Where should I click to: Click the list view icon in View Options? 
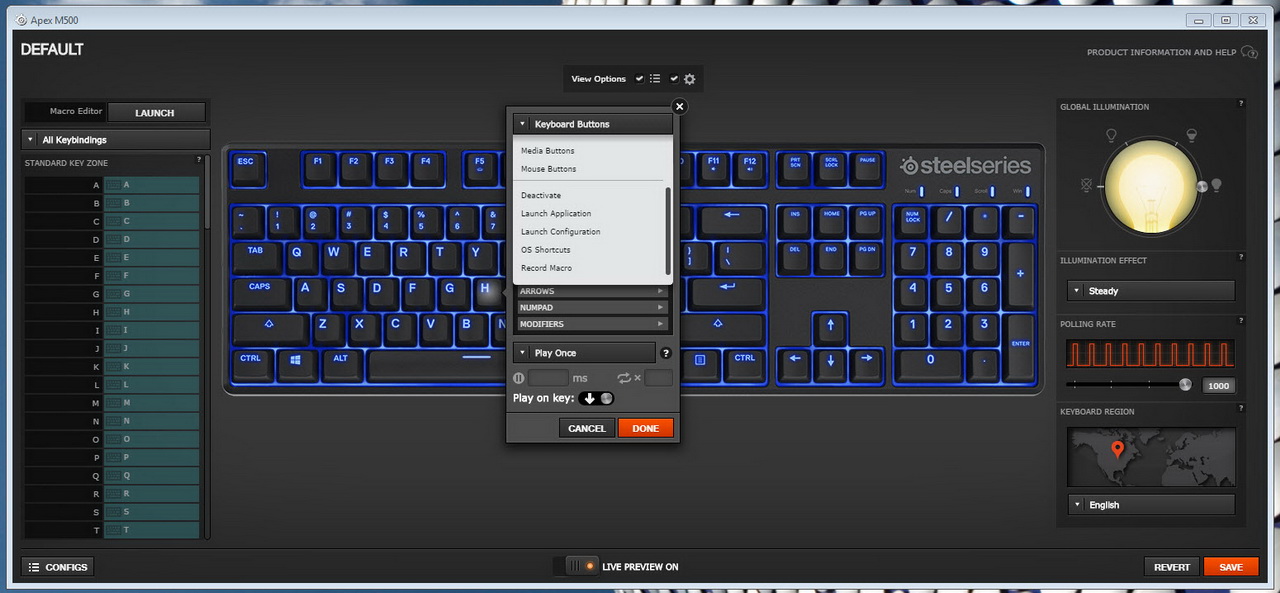coord(655,79)
